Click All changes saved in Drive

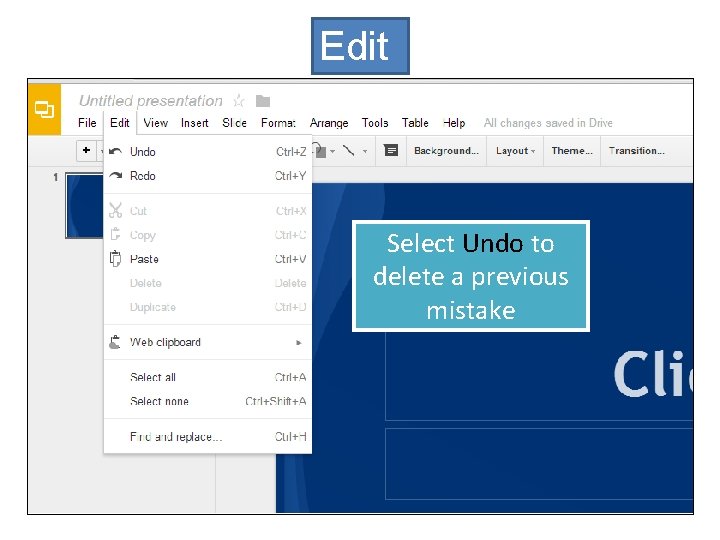tap(548, 123)
